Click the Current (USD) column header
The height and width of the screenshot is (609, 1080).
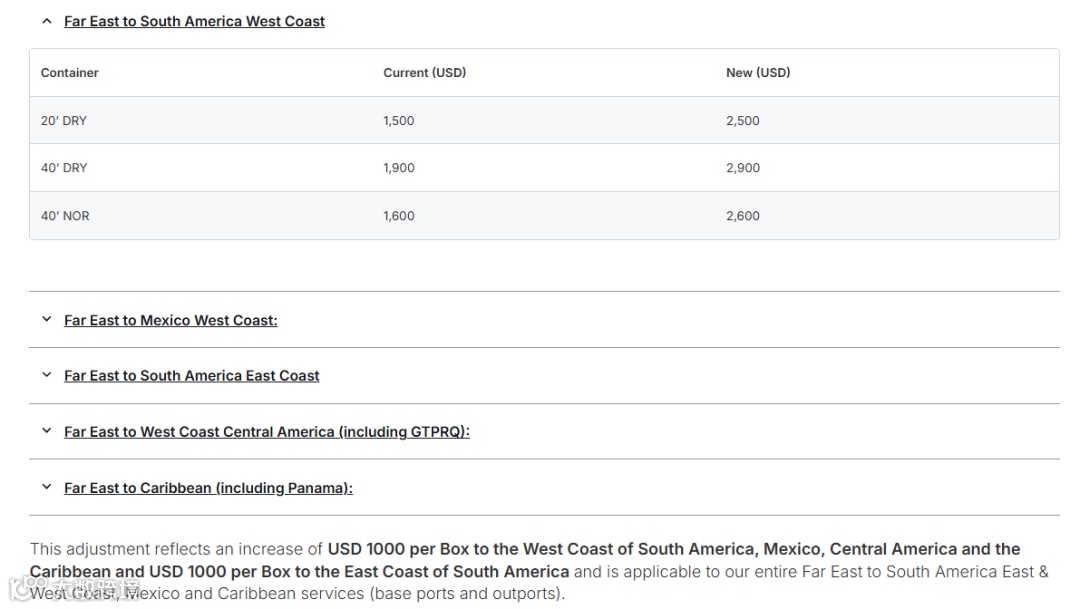point(425,73)
